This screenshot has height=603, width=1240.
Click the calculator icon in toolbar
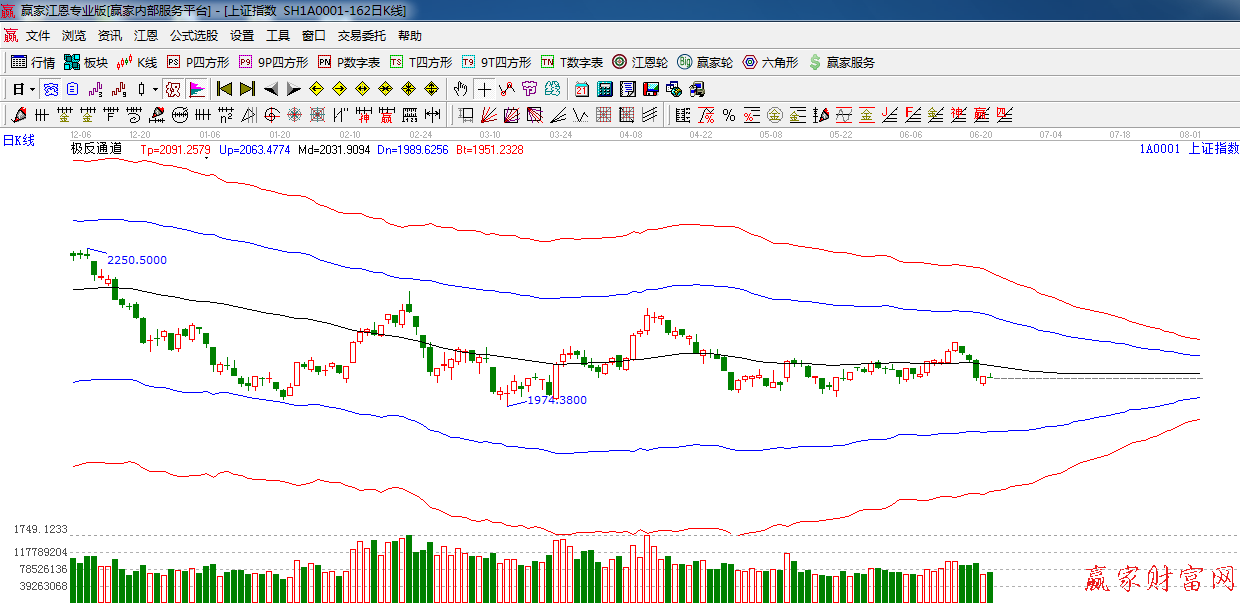605,89
